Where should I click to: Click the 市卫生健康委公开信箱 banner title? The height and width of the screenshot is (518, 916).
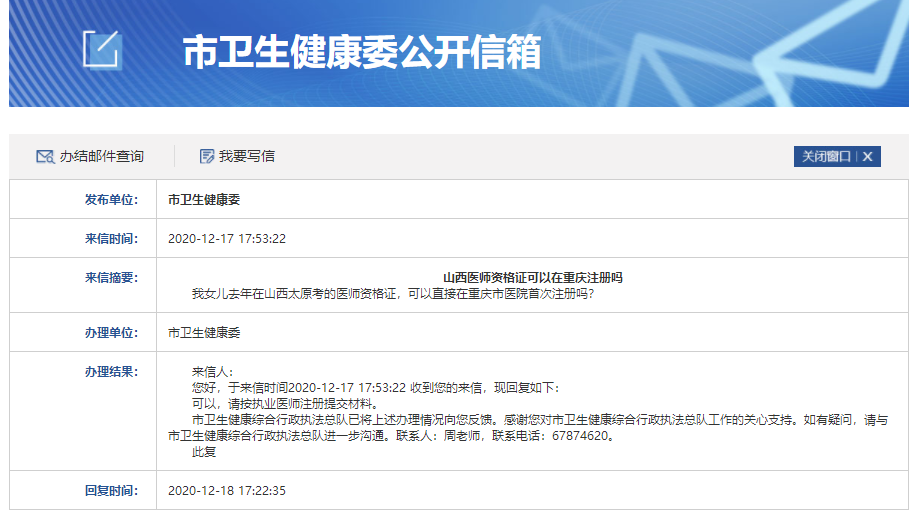(x=361, y=52)
